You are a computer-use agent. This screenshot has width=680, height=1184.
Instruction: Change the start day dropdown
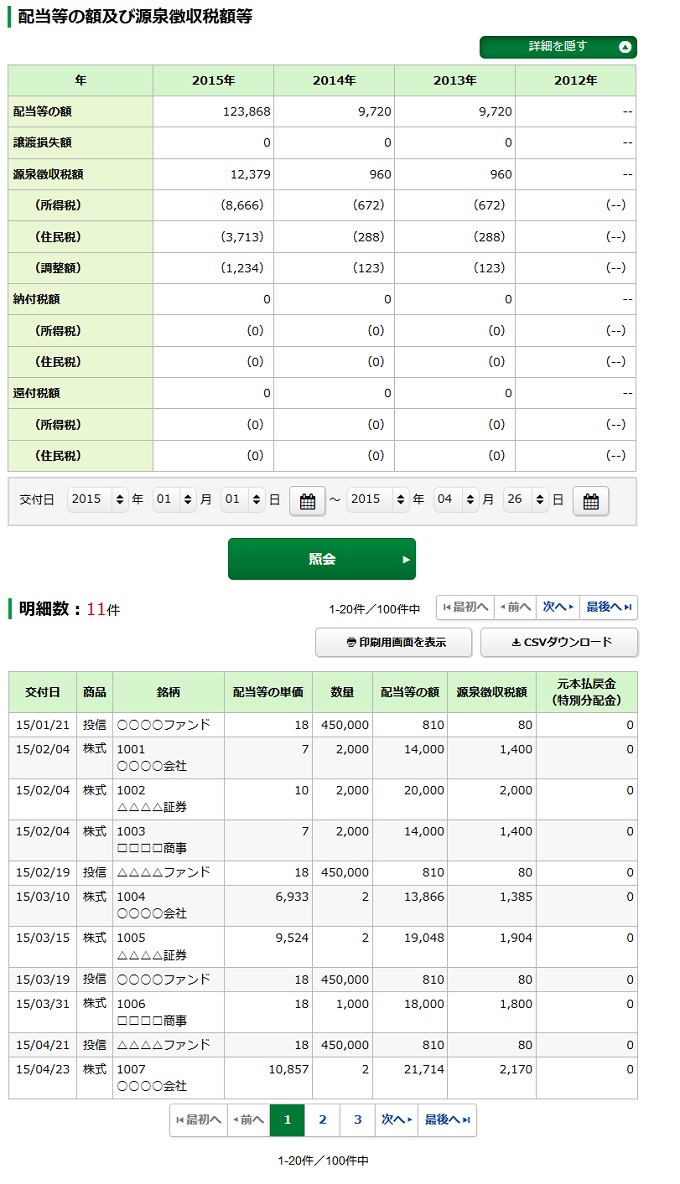(243, 500)
